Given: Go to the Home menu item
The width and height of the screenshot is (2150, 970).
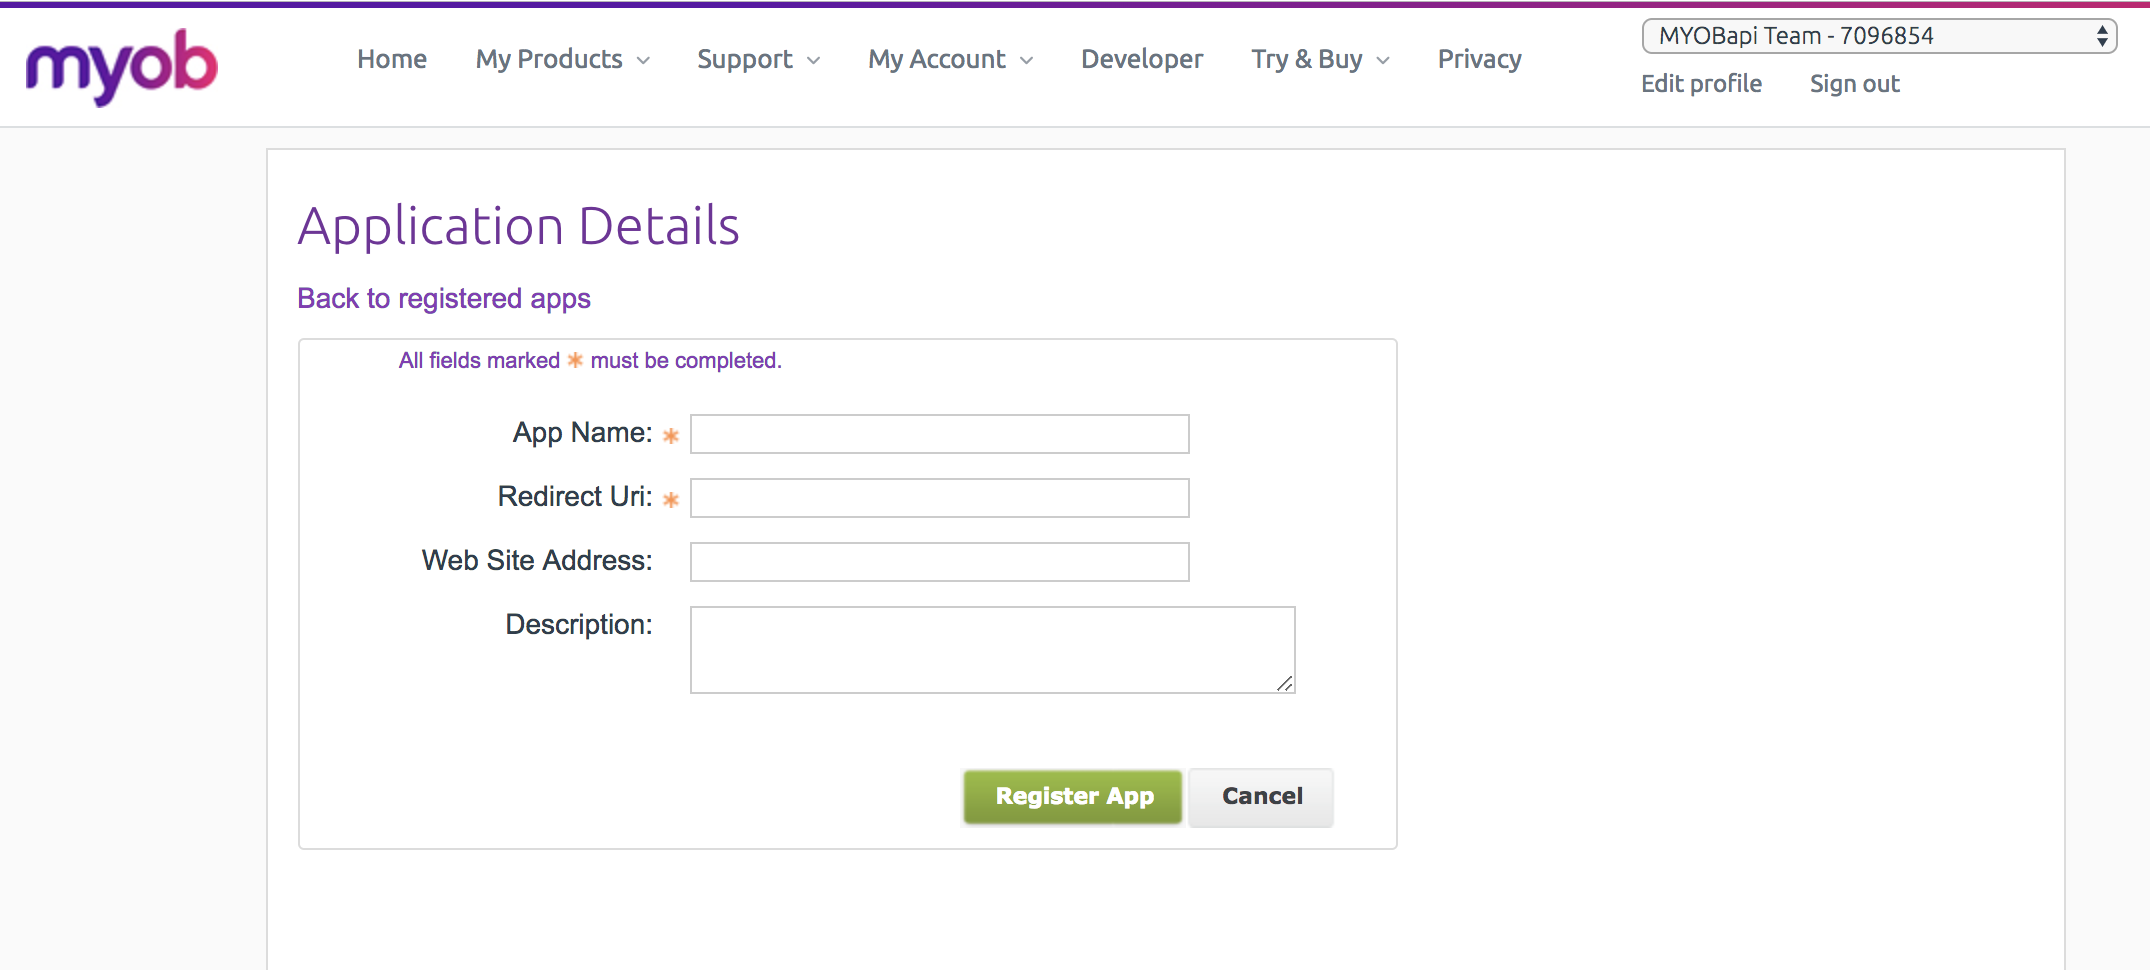Looking at the screenshot, I should point(392,59).
